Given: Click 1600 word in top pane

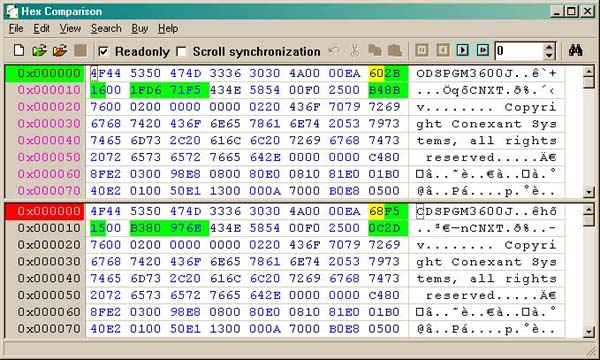Looking at the screenshot, I should 106,90.
